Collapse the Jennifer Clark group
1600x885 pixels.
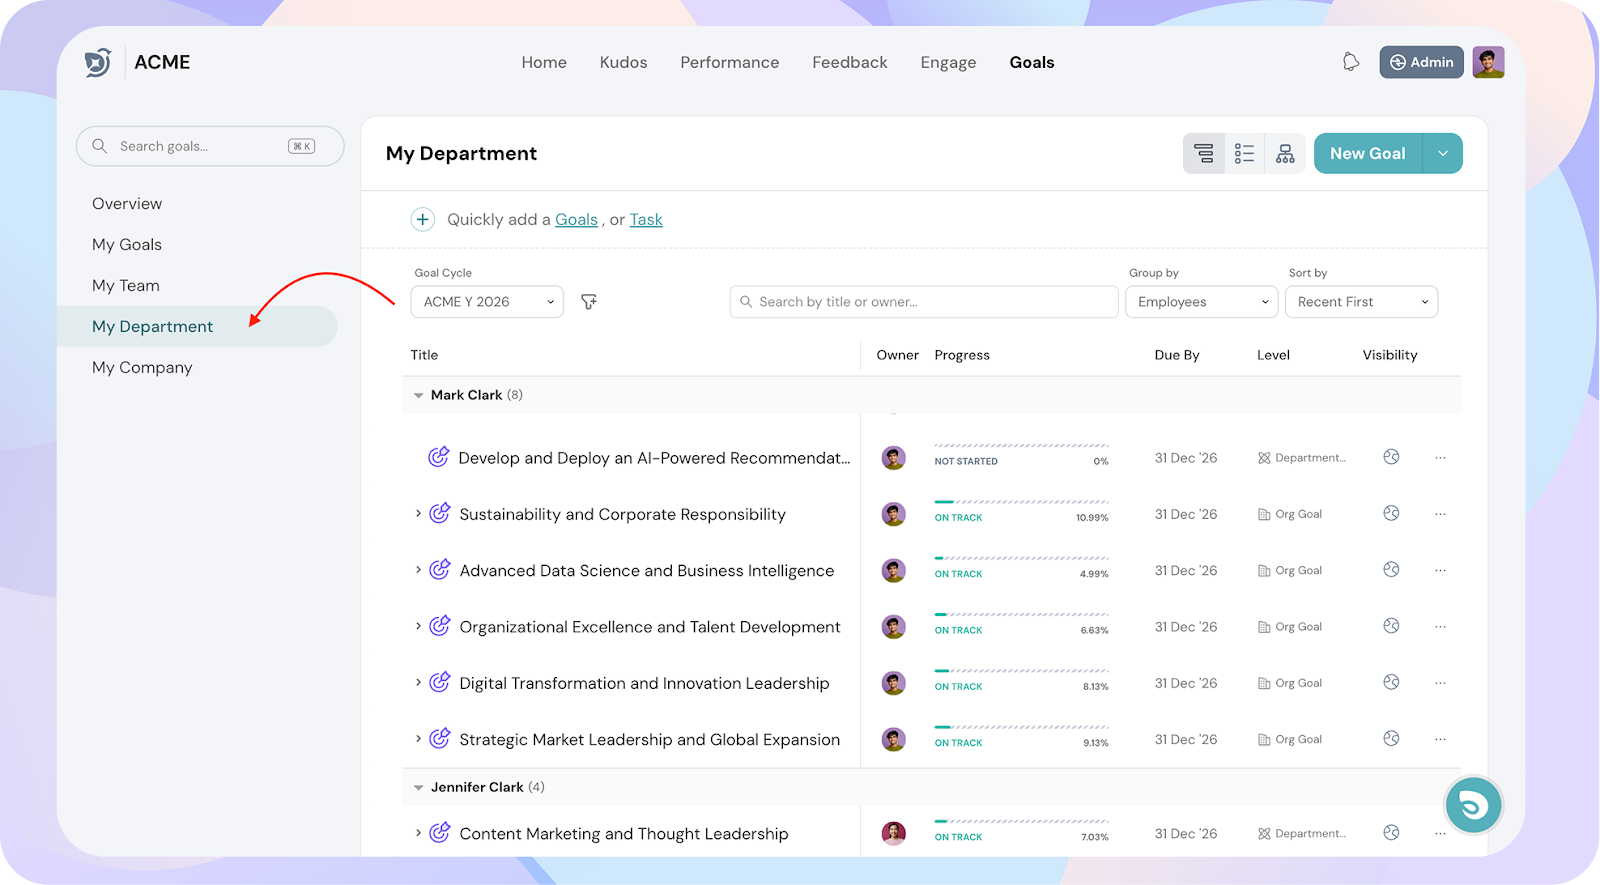click(x=418, y=788)
